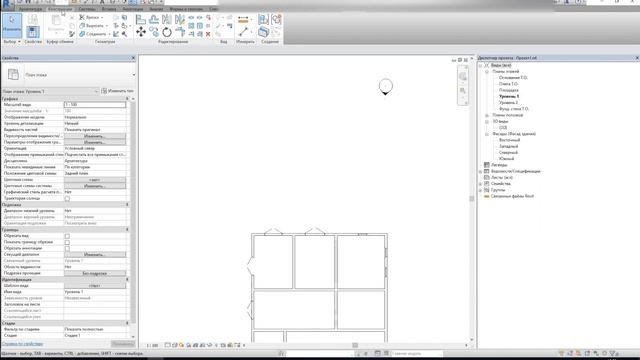Click the orange measure icon in Измерить
640x360 pixels.
(x=243, y=19)
